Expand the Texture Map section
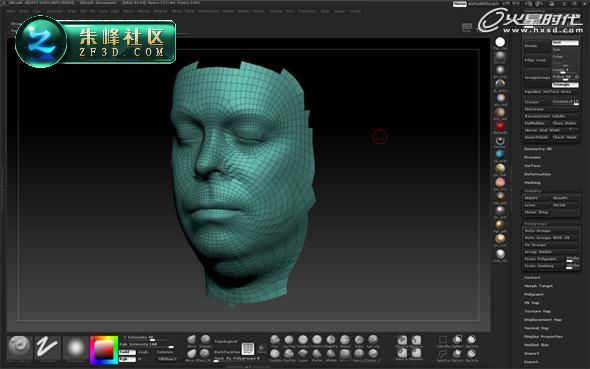The width and height of the screenshot is (590, 369). [x=538, y=311]
